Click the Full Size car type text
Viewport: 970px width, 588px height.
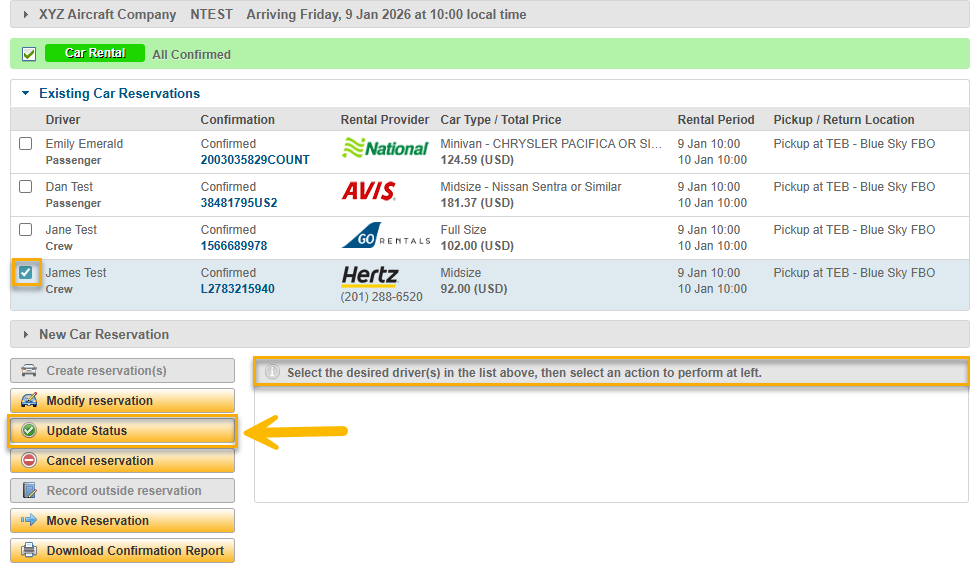[x=463, y=230]
